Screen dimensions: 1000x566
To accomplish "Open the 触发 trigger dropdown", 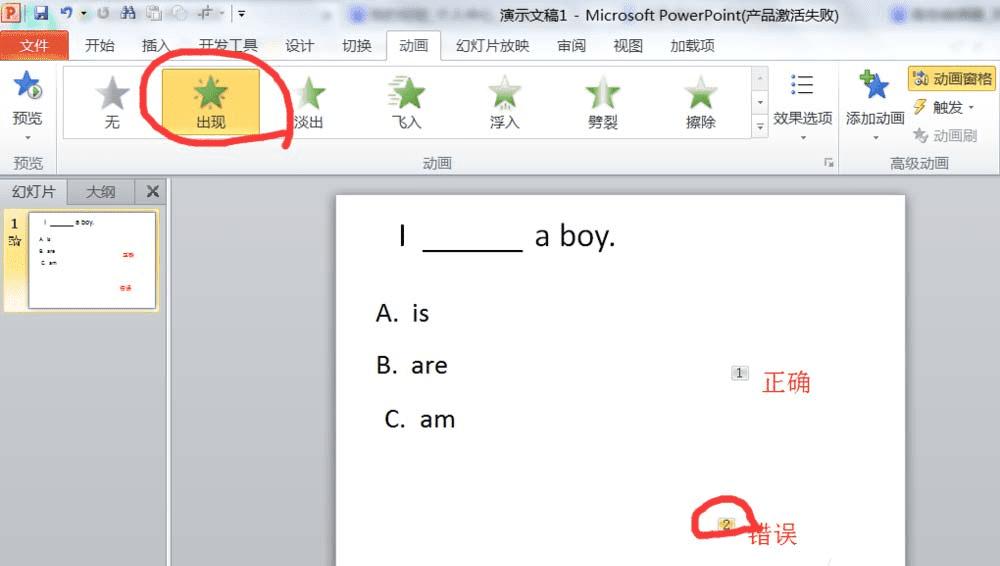I will pos(943,107).
